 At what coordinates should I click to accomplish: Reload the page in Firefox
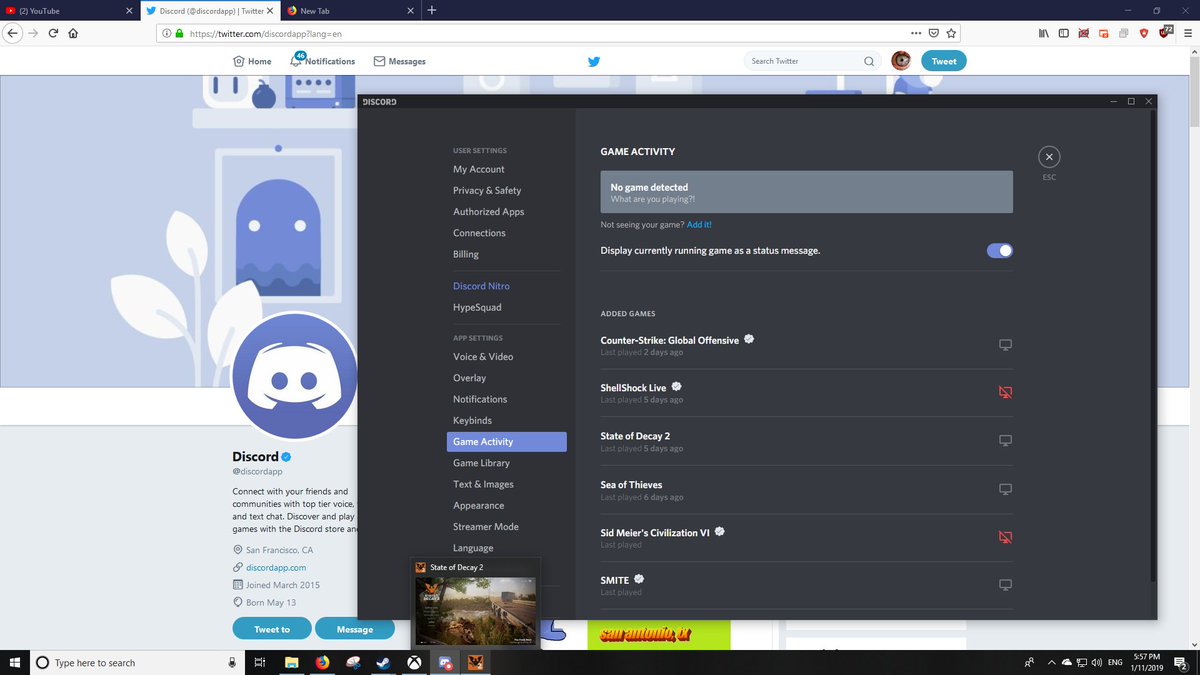click(53, 33)
